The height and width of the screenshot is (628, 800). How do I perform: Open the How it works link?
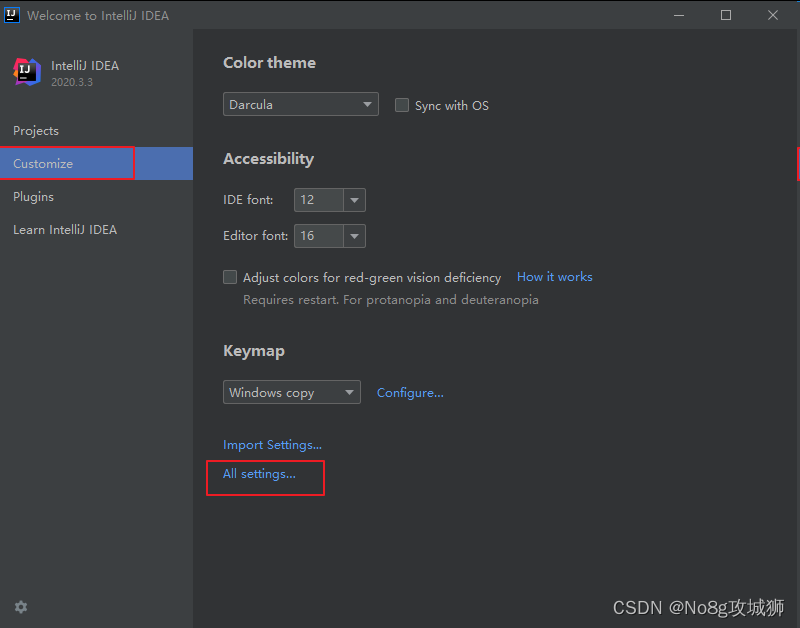point(555,277)
